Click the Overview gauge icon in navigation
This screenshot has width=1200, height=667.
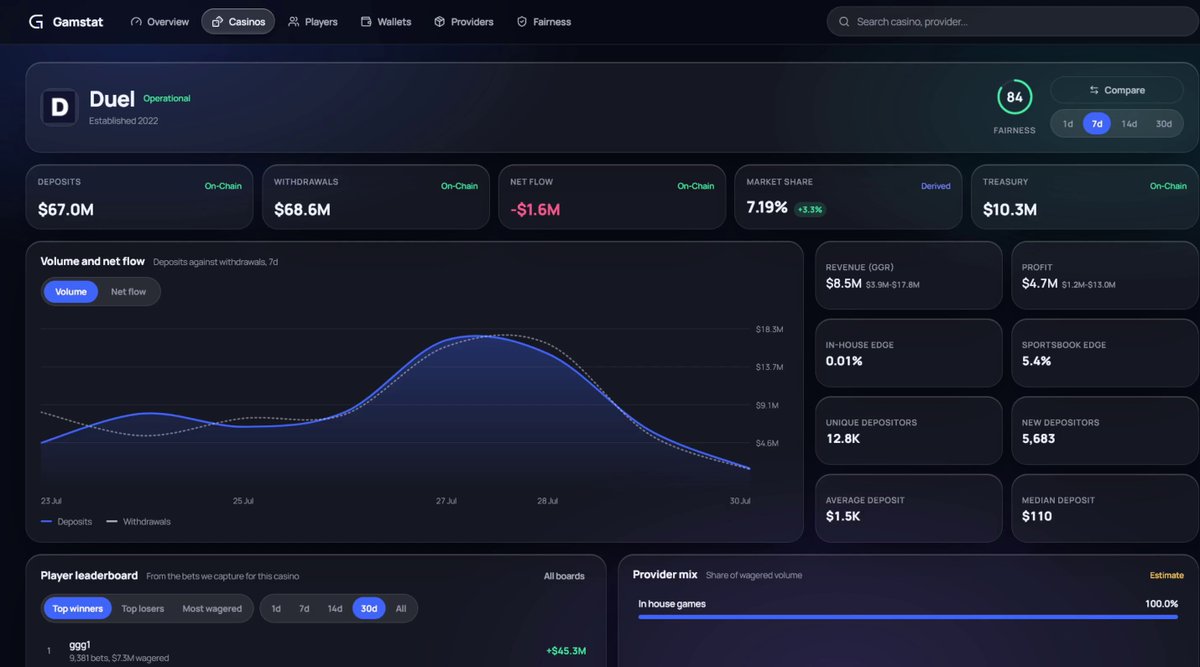[136, 21]
